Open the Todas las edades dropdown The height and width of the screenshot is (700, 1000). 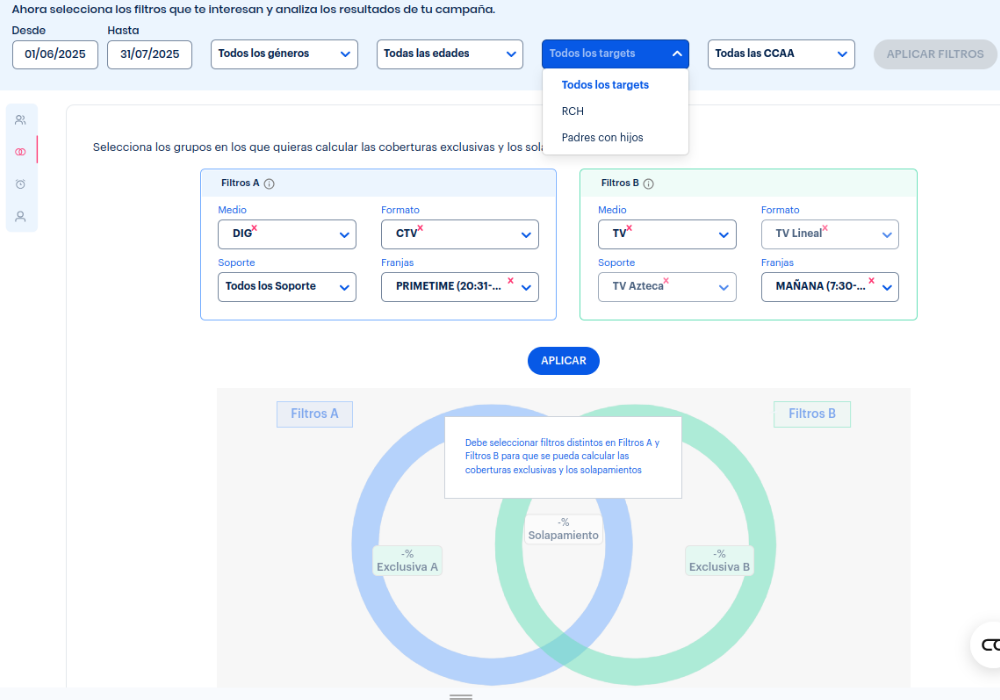(449, 54)
